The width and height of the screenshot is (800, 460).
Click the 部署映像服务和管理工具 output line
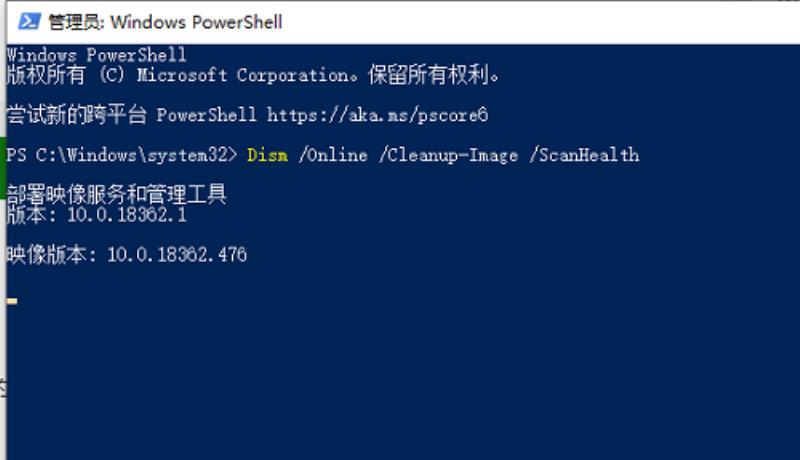point(116,194)
